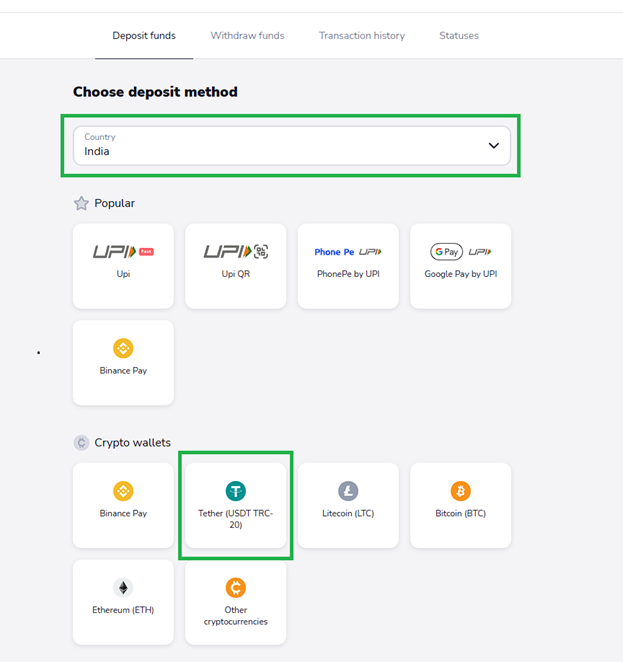Click the Popular section star icon
The image size is (623, 662).
pos(82,204)
